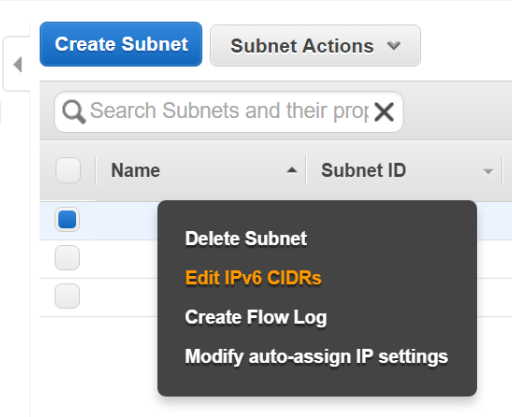The image size is (512, 417).
Task: Open the Subnet Actions dropdown
Action: pyautogui.click(x=315, y=46)
